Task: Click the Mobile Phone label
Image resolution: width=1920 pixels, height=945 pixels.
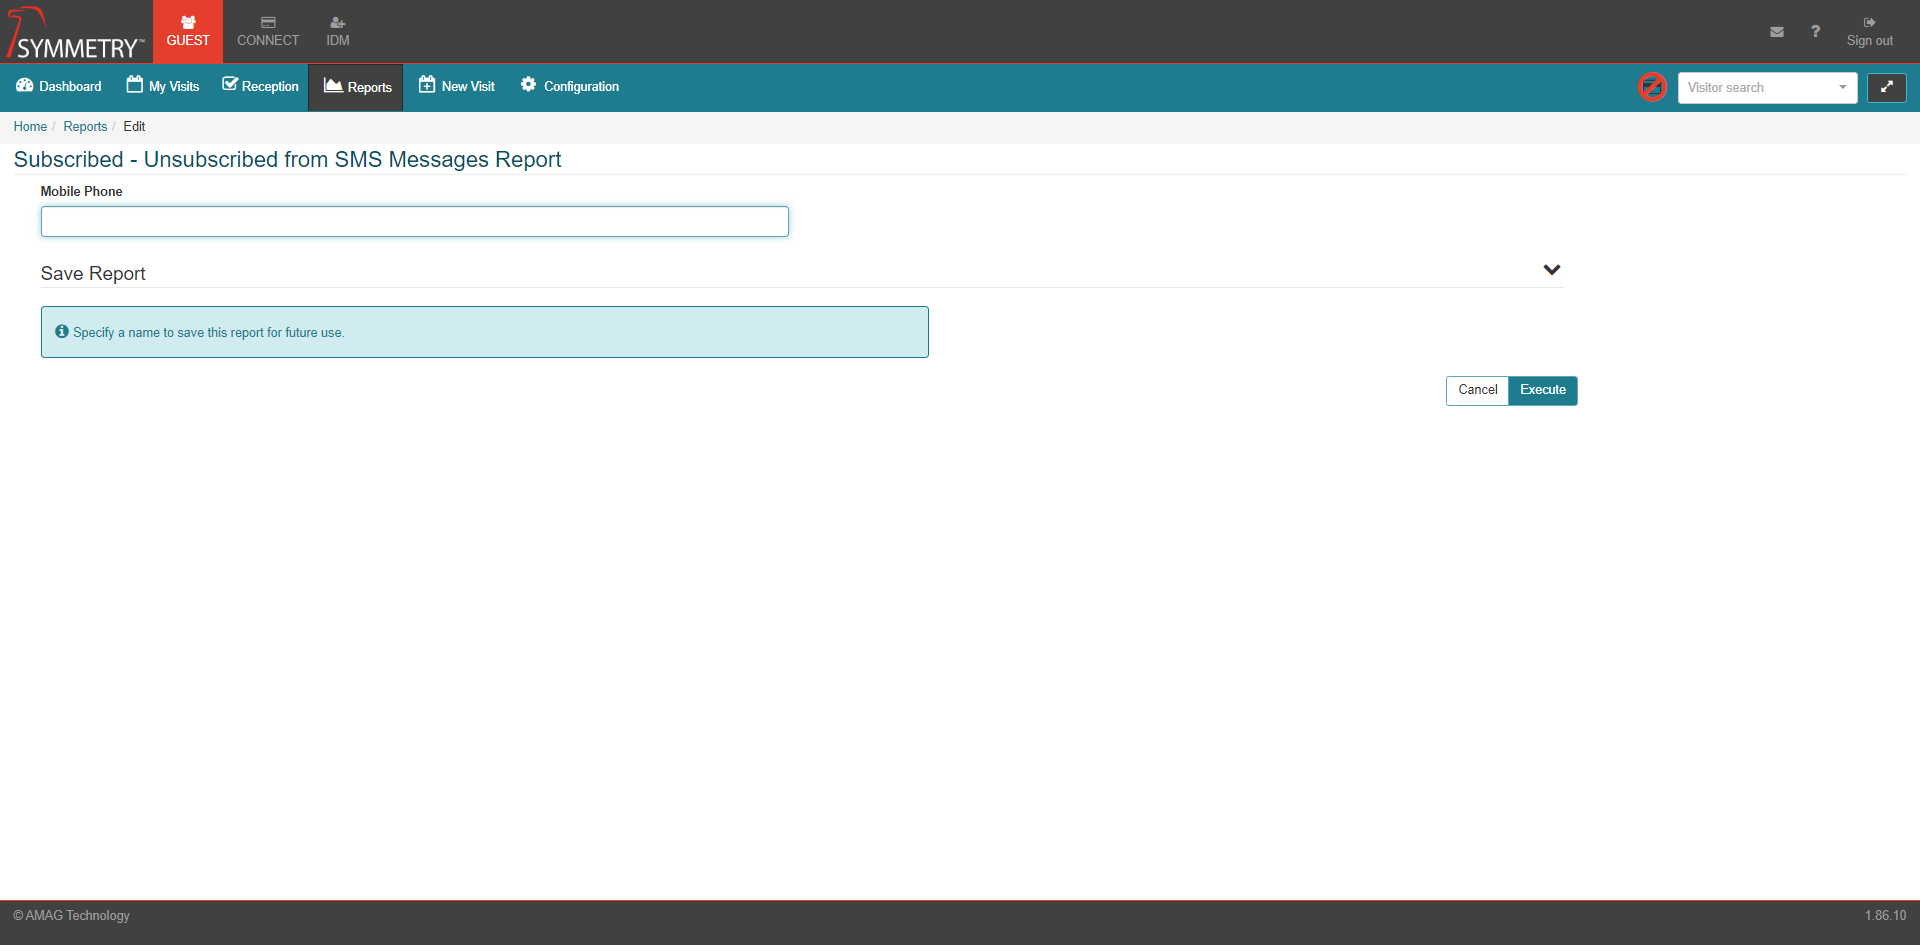Action: [x=81, y=192]
